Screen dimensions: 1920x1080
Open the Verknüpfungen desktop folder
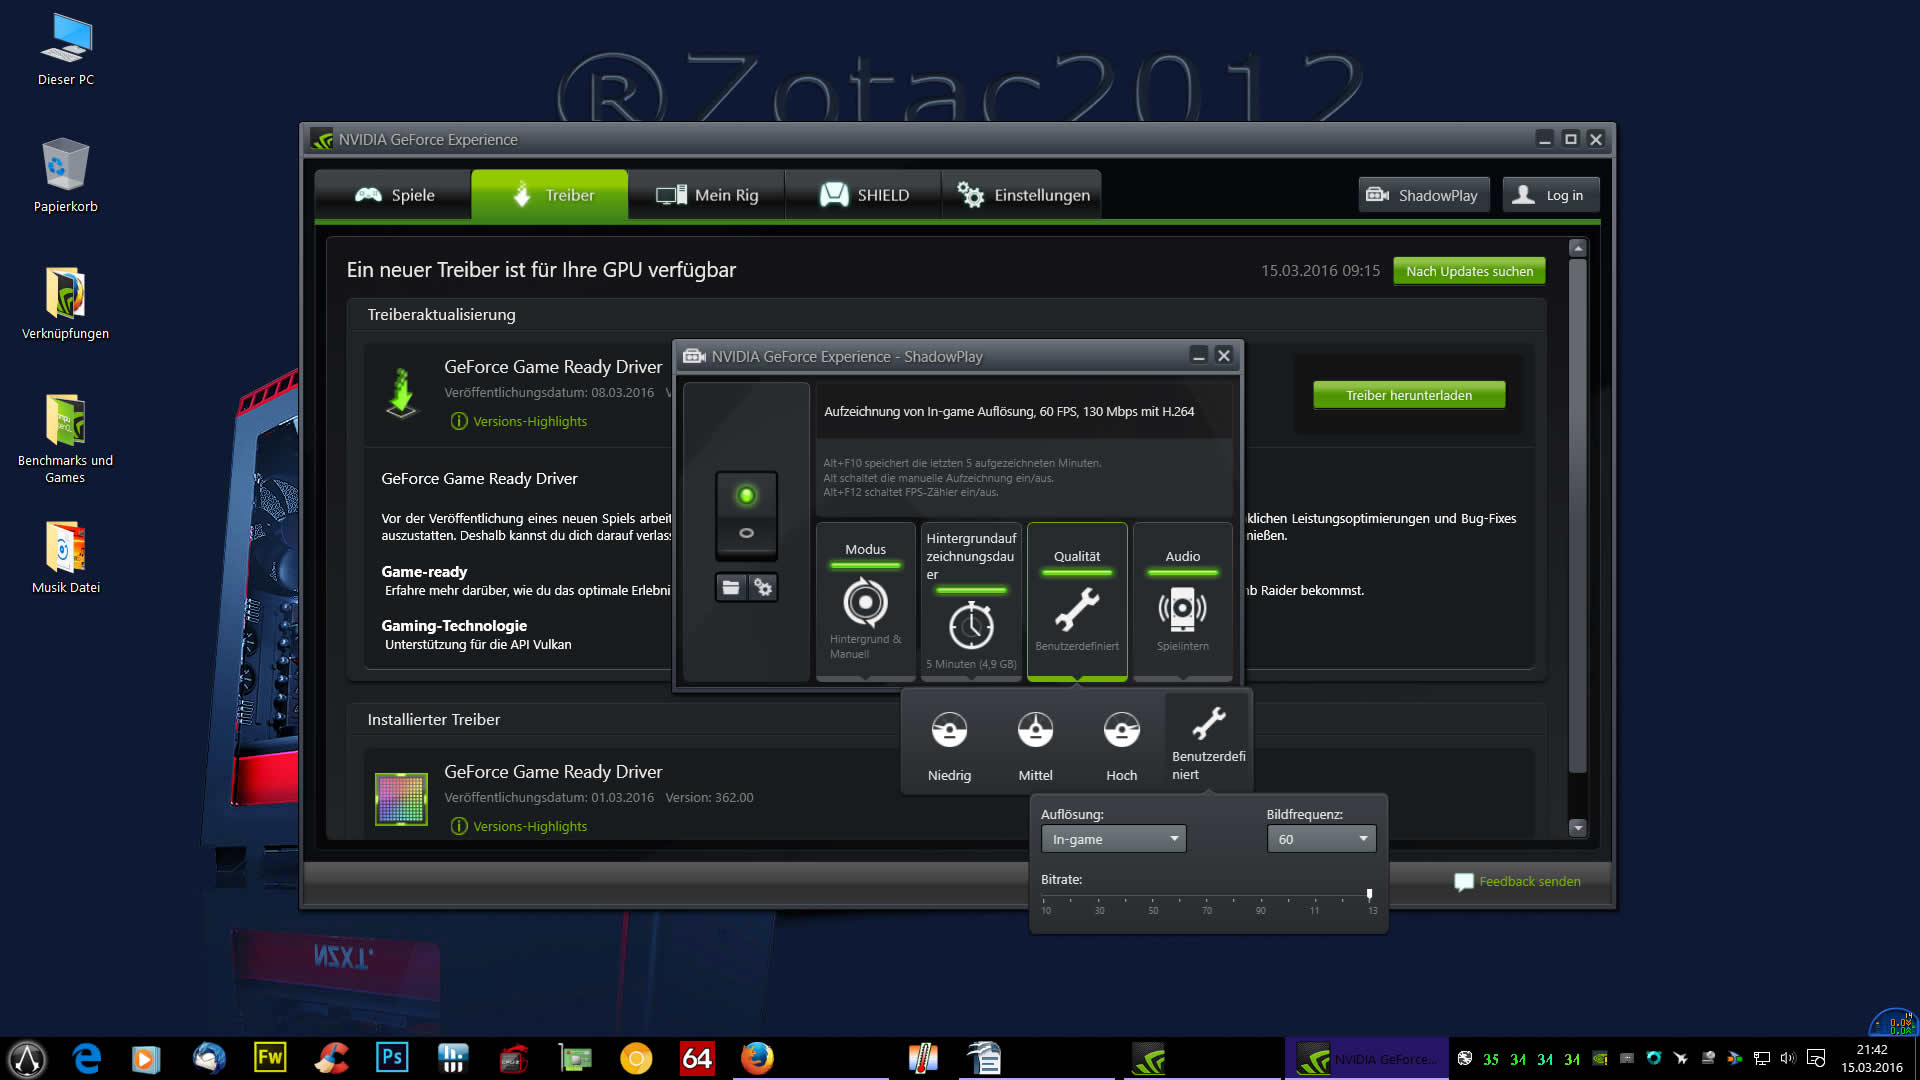click(x=66, y=303)
